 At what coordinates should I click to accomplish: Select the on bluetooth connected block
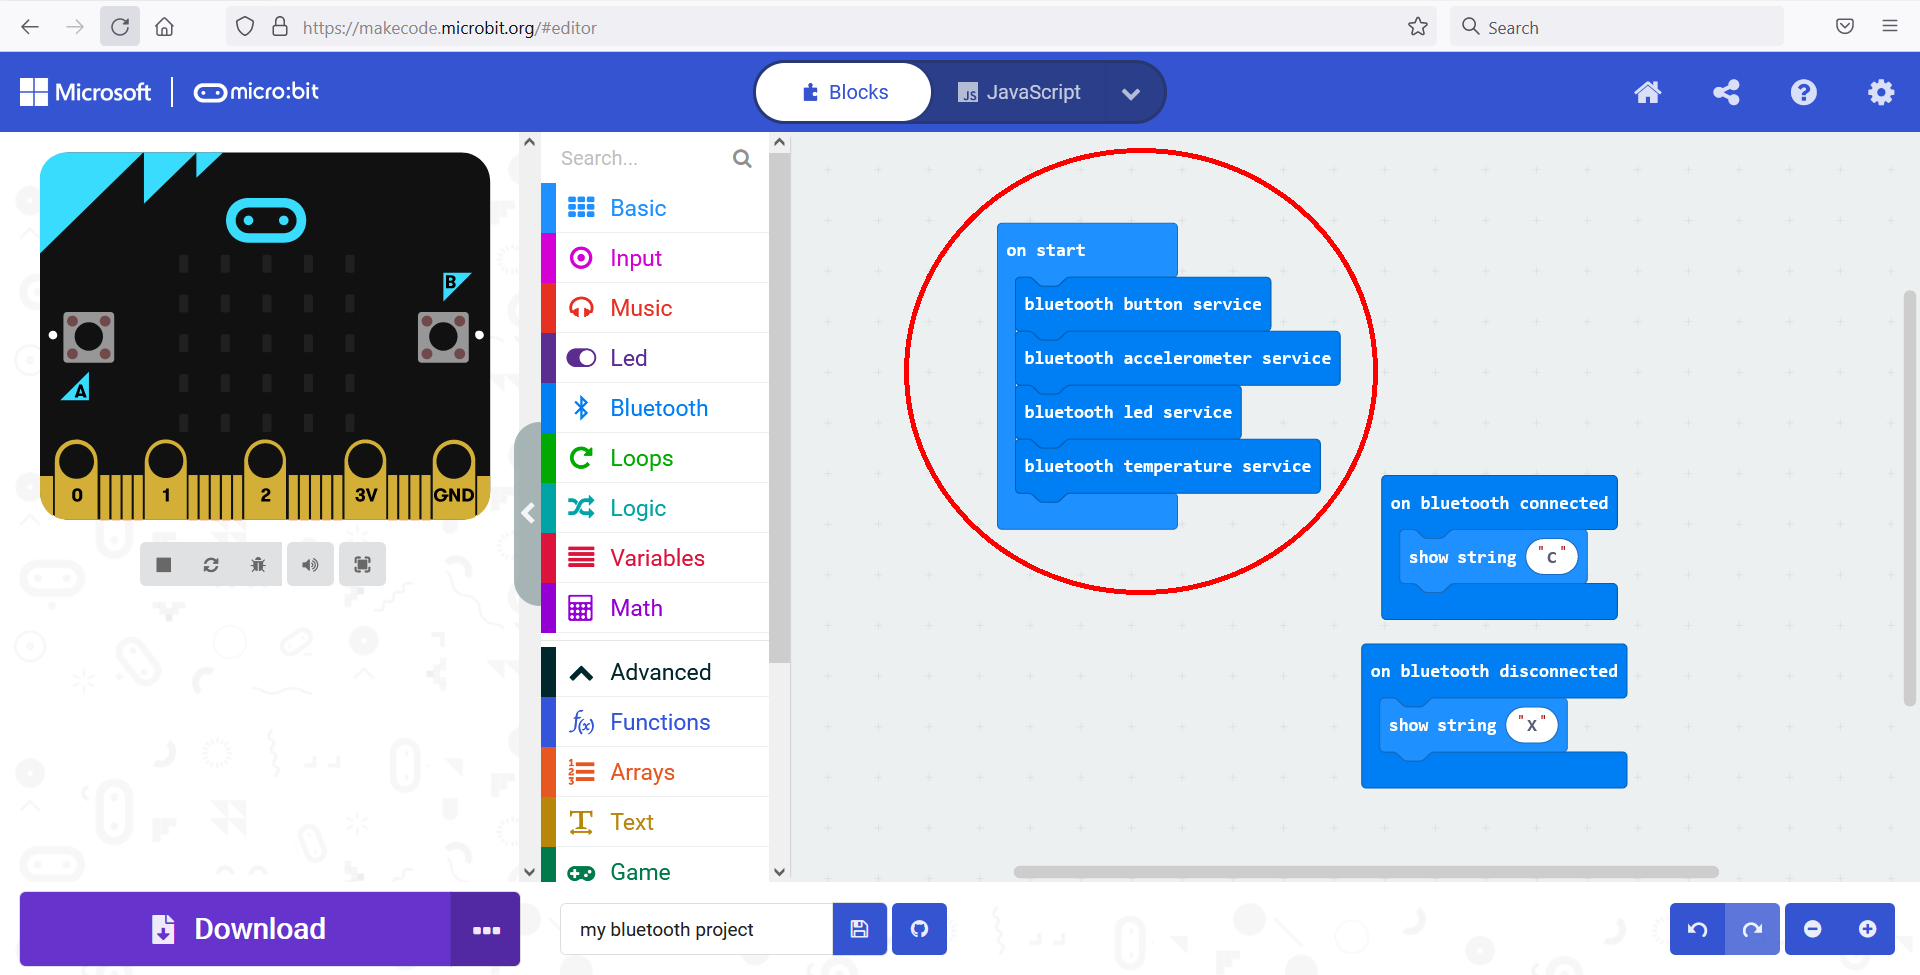1499,503
